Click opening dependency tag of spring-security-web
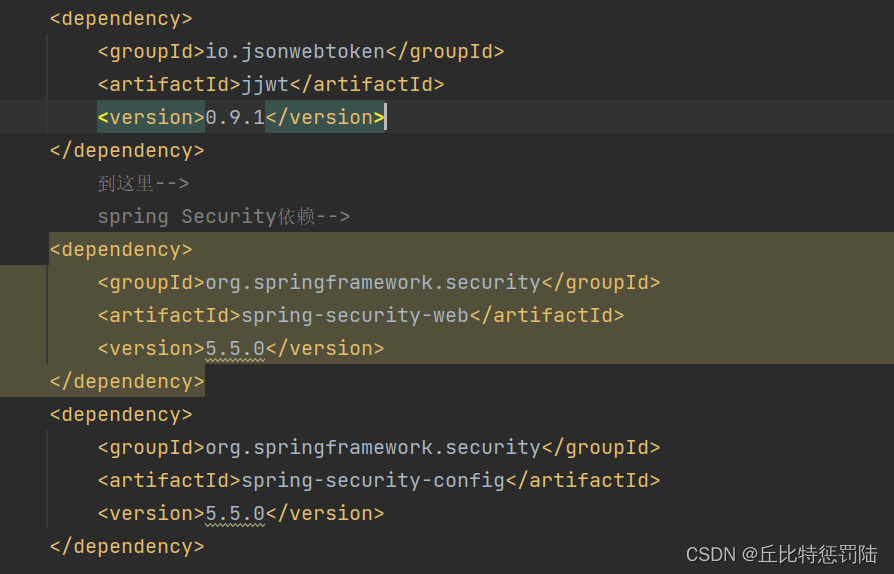The height and width of the screenshot is (574, 894). 121,250
